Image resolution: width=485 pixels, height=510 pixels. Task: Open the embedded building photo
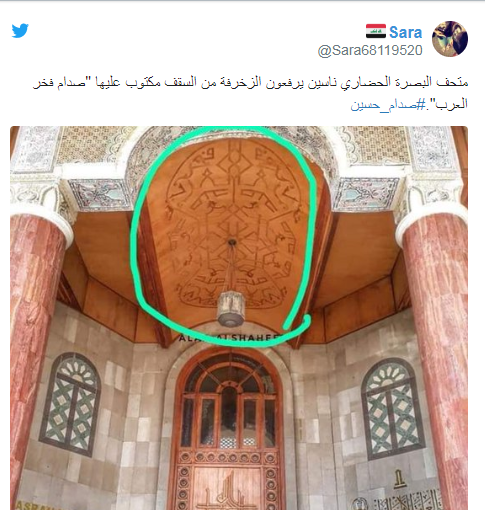click(x=239, y=318)
